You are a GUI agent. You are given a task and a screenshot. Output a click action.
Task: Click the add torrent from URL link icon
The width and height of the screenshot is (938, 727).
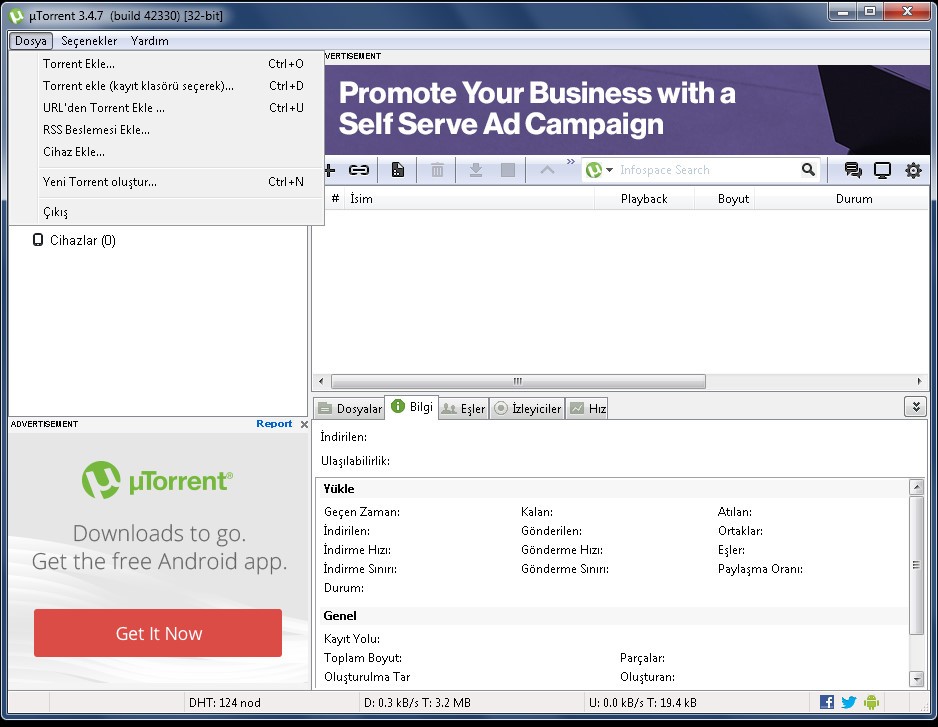tap(359, 171)
